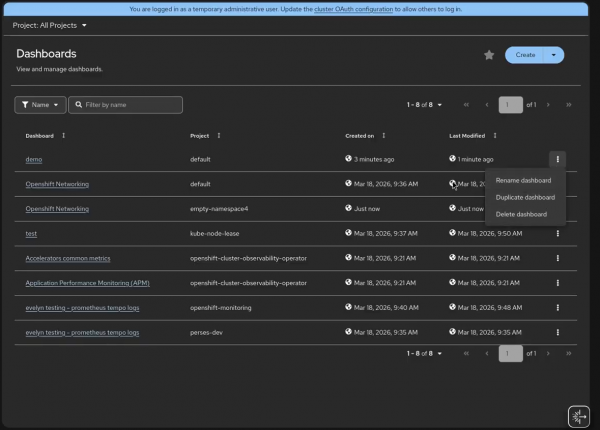Viewport: 600px width, 430px height.
Task: Open evelyn testing dashboard in openshift-monitoring
Action: pyautogui.click(x=82, y=308)
